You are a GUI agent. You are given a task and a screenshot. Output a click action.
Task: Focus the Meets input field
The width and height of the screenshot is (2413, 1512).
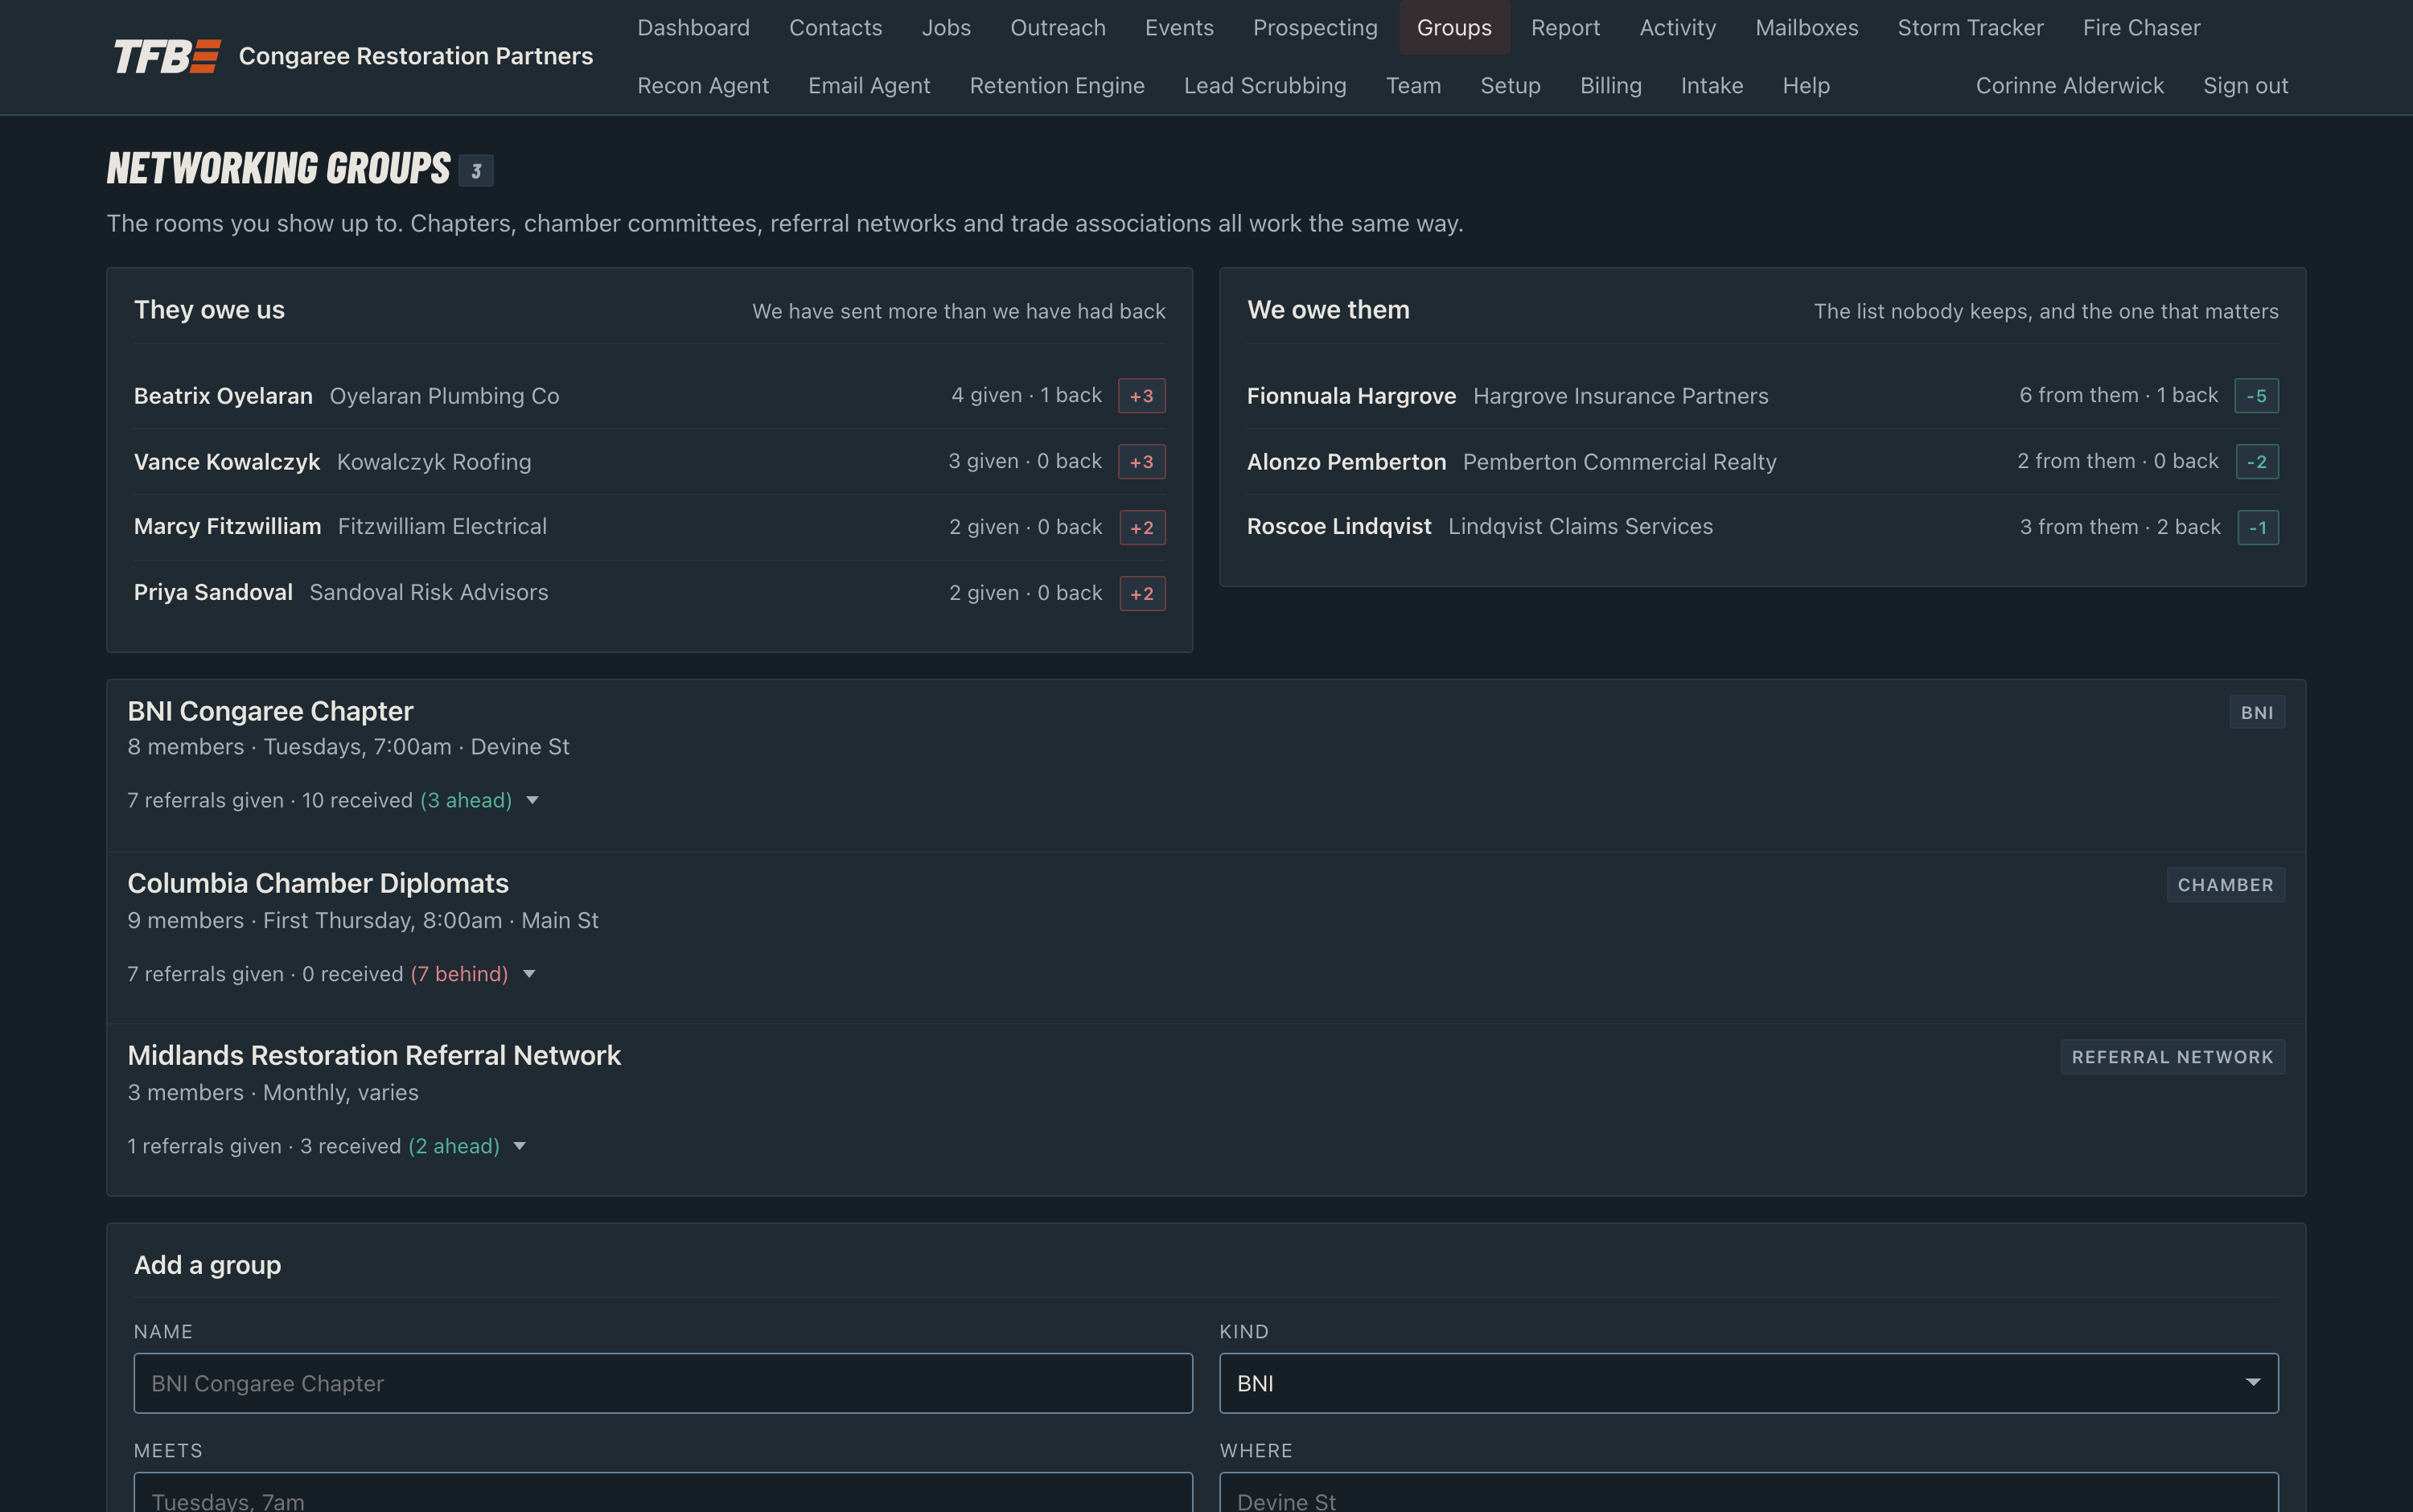[x=663, y=1492]
